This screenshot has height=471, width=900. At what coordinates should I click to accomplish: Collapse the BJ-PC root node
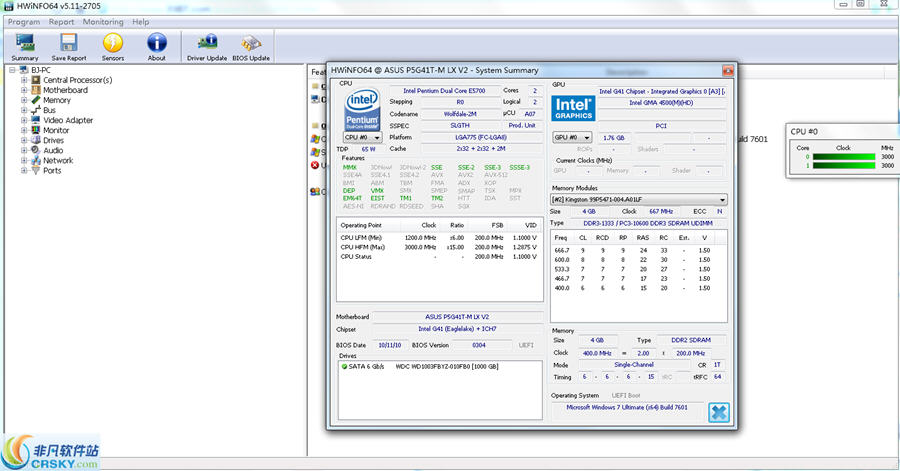point(13,70)
